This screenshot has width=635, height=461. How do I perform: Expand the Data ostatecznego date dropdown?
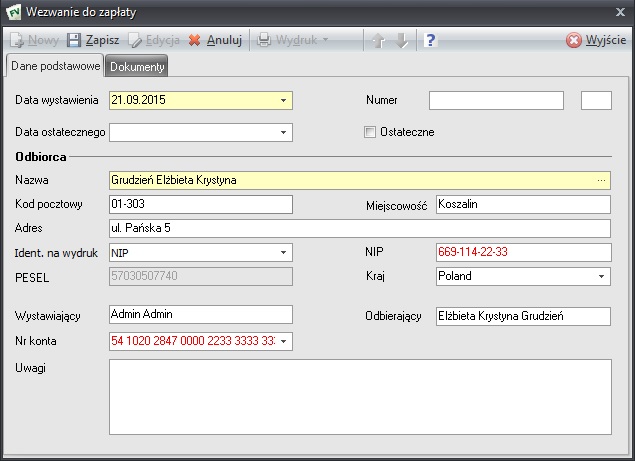coord(284,132)
